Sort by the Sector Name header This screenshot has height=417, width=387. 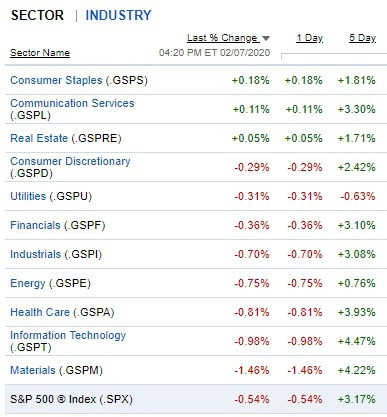[40, 53]
